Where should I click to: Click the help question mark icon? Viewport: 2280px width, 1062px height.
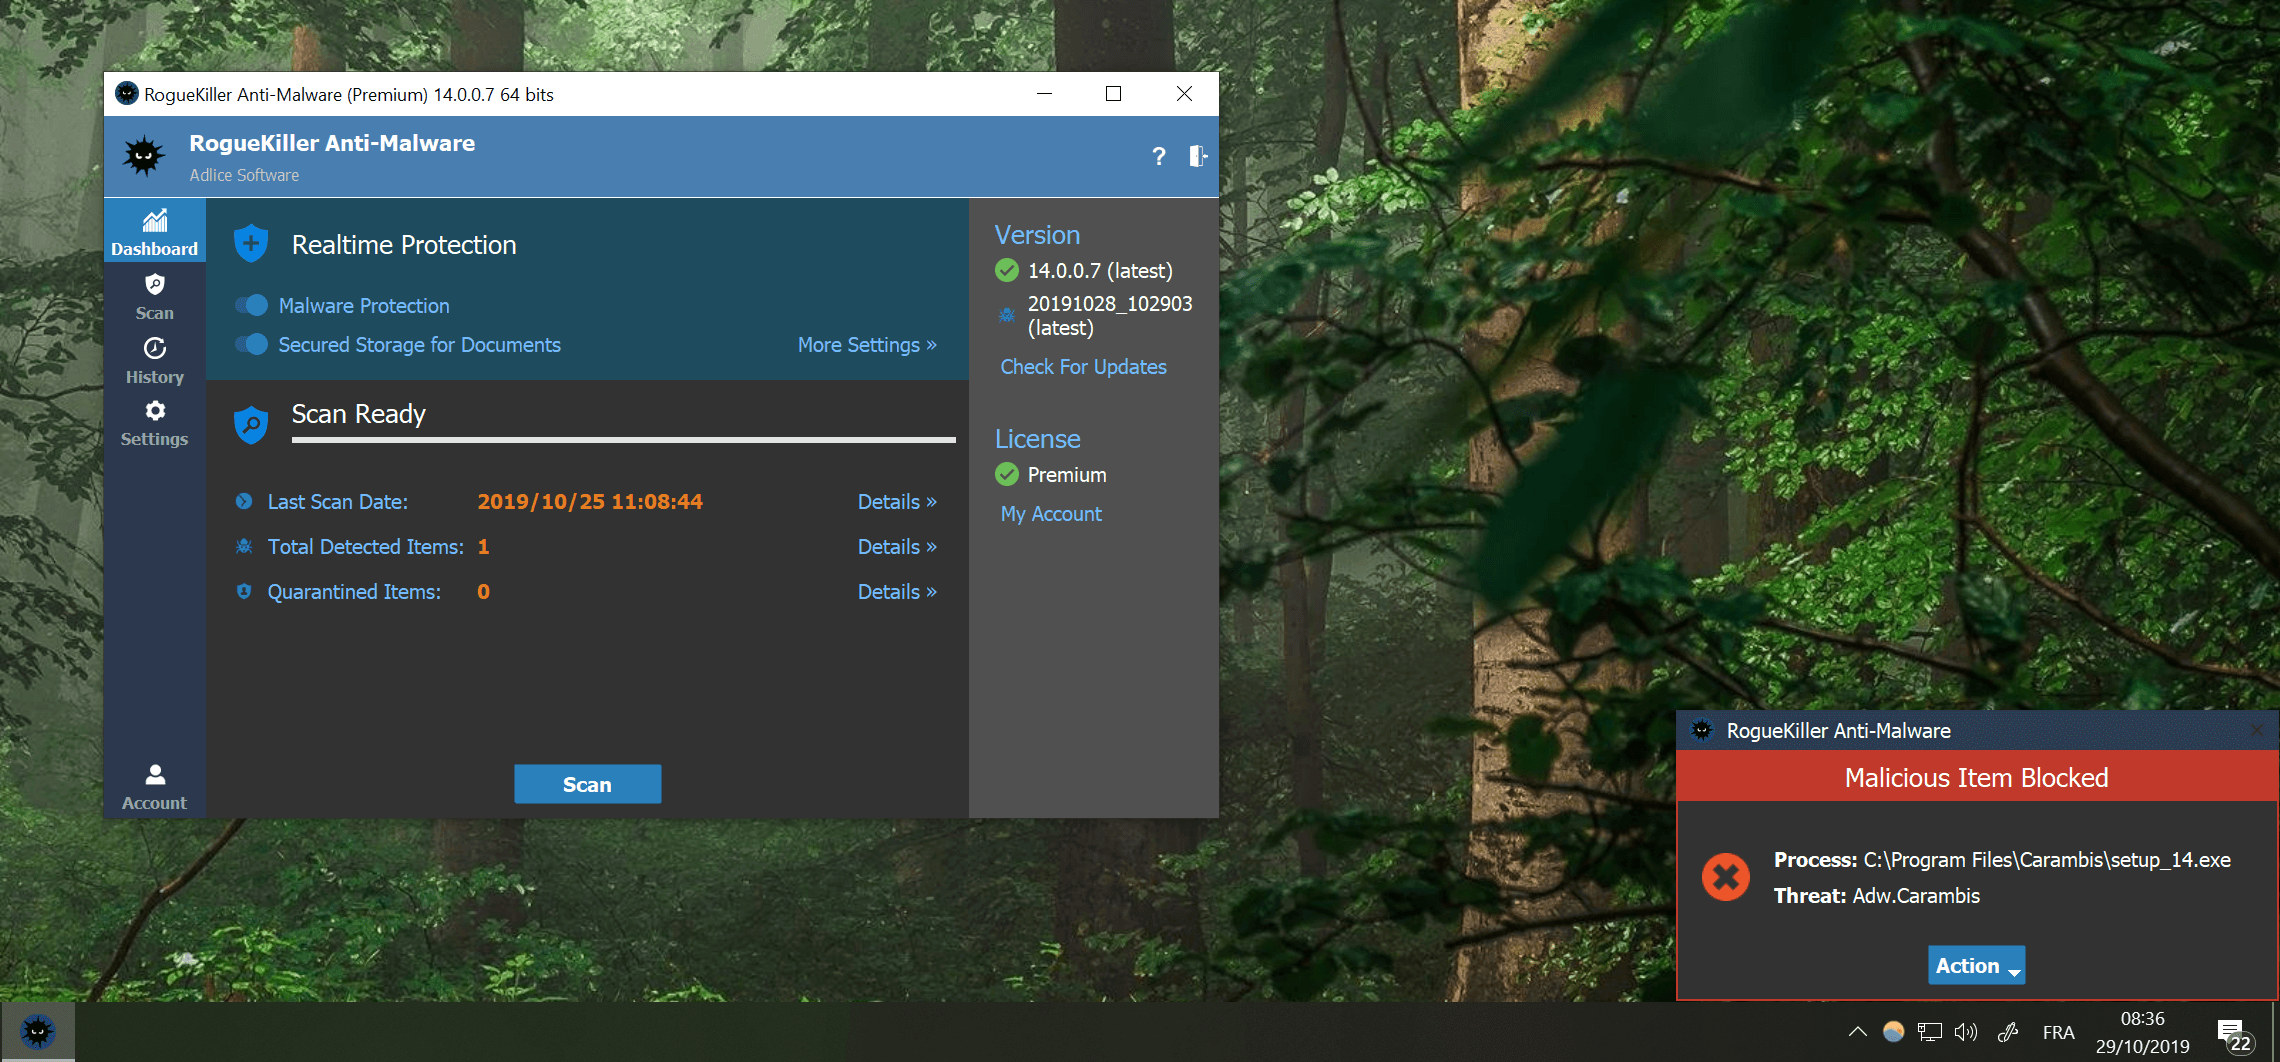coord(1159,156)
